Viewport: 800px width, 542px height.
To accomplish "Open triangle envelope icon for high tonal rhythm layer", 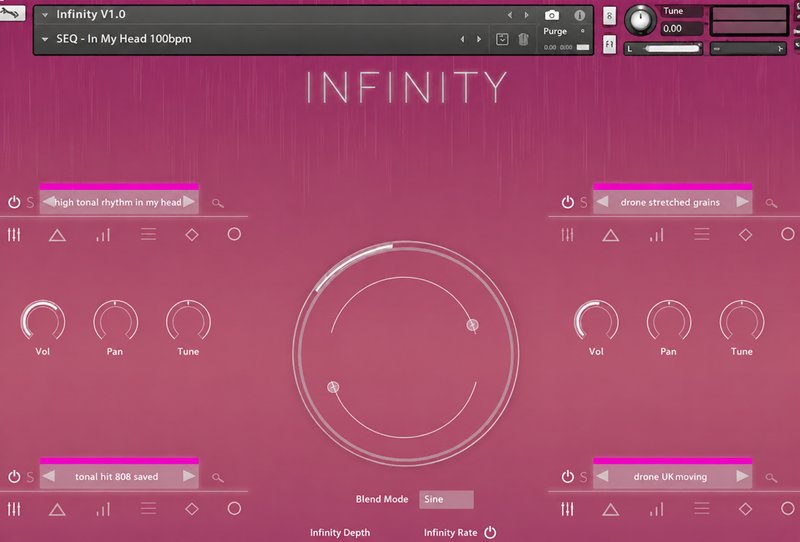I will (x=57, y=235).
